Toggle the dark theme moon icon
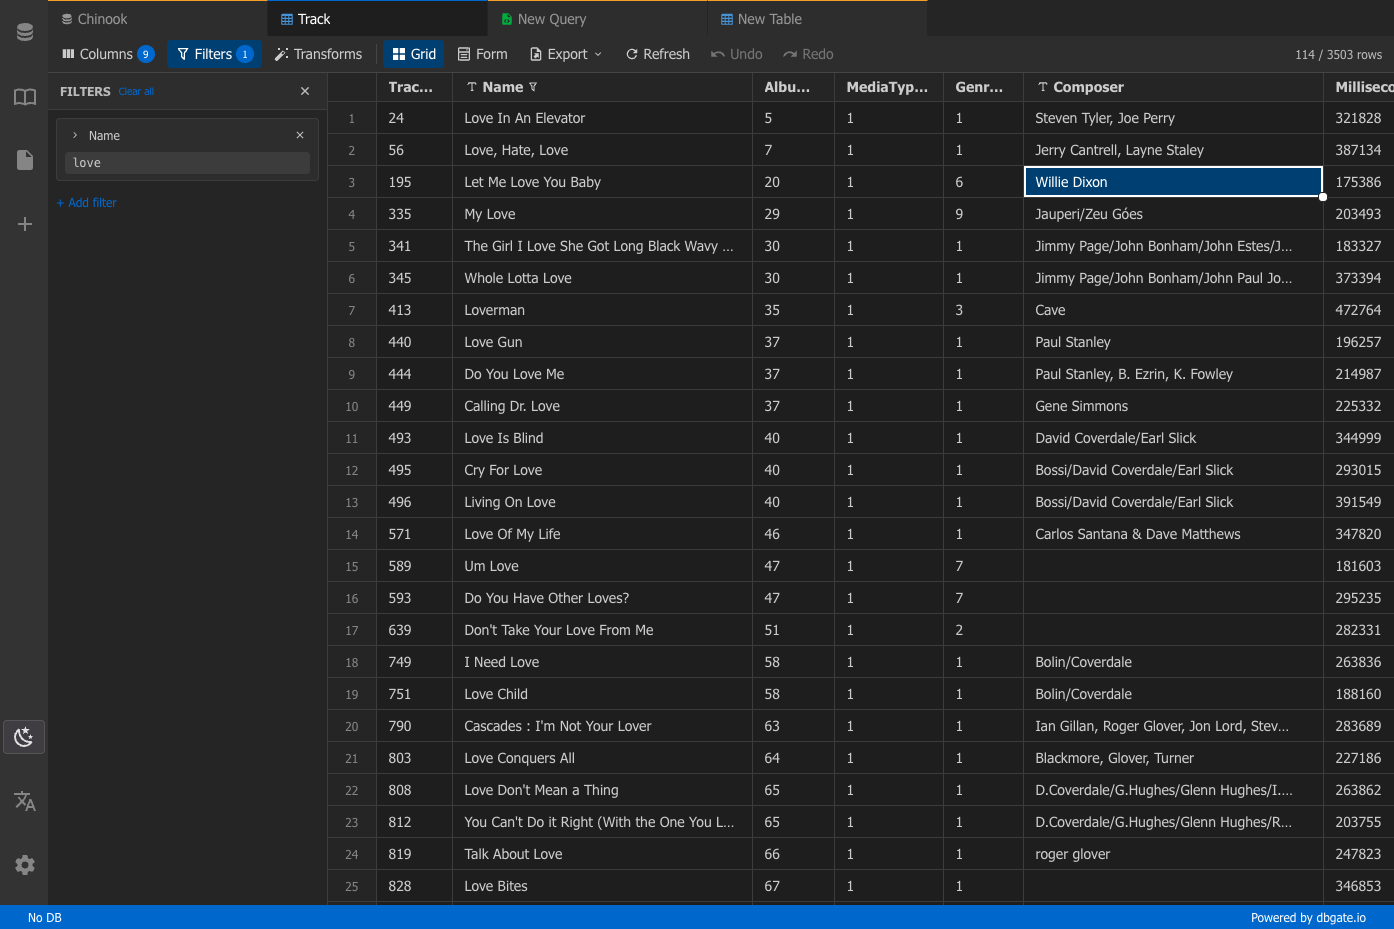The width and height of the screenshot is (1394, 929). tap(24, 737)
